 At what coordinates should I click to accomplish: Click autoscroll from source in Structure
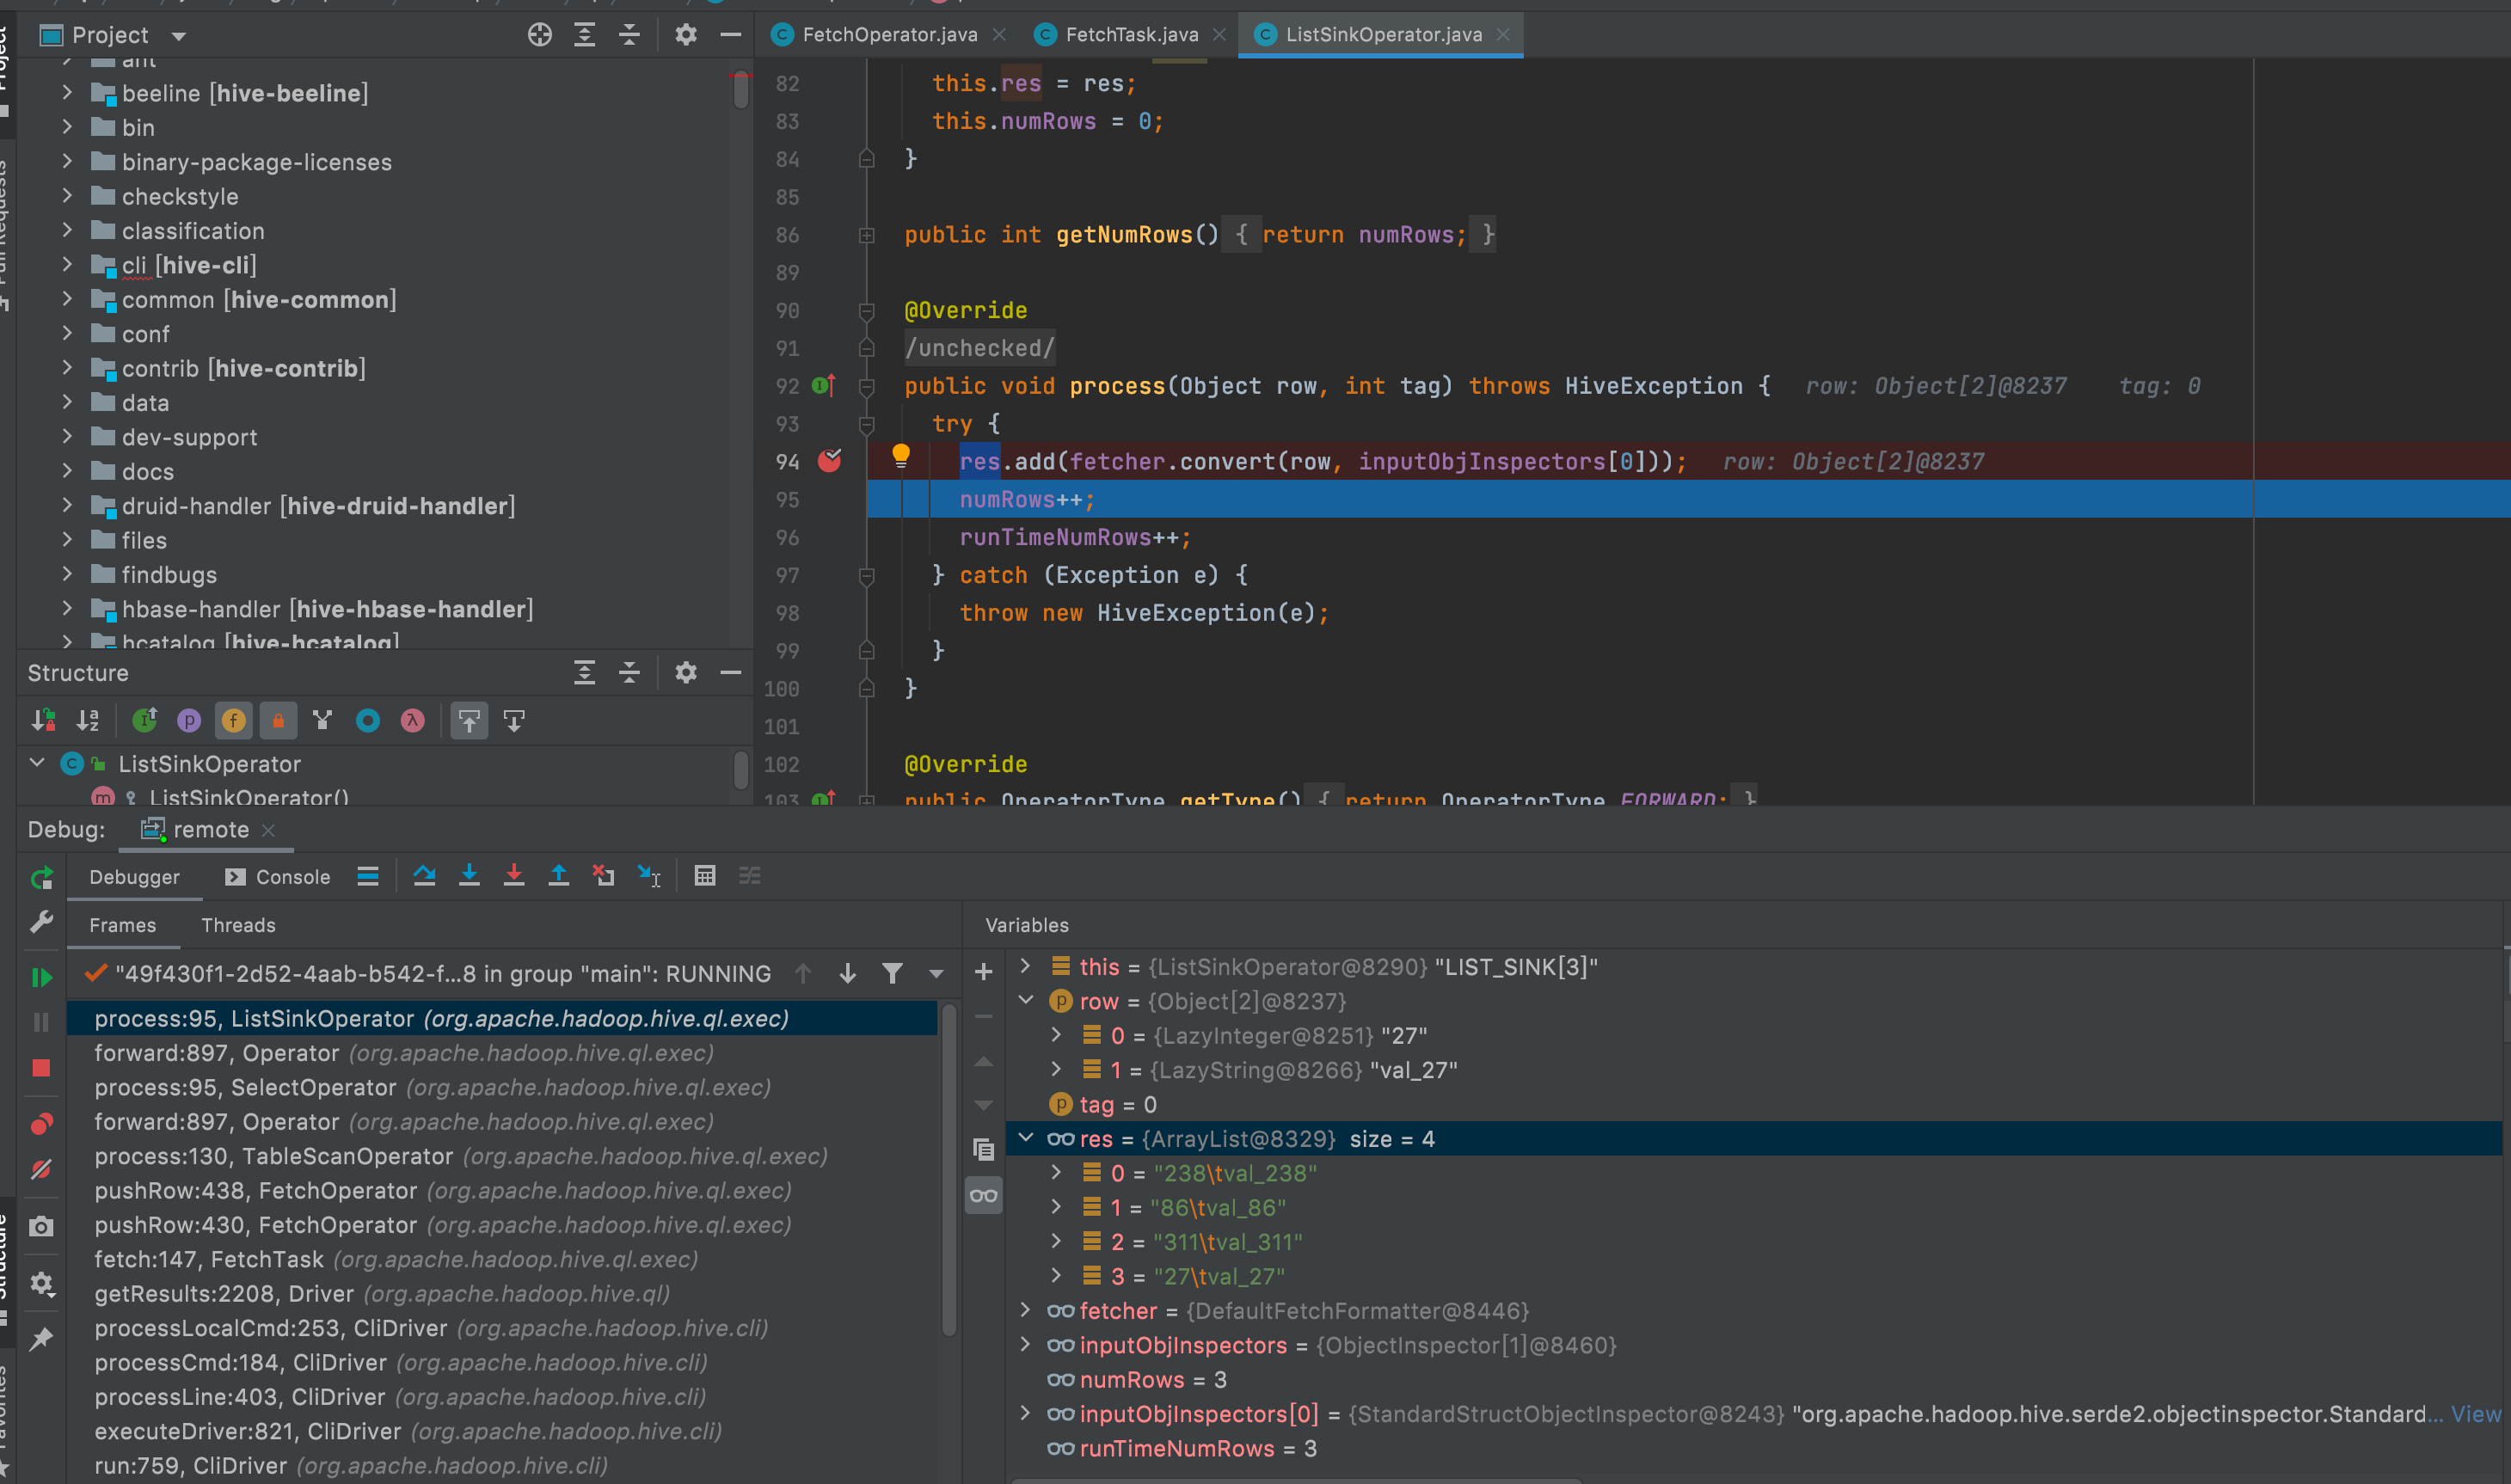click(514, 720)
